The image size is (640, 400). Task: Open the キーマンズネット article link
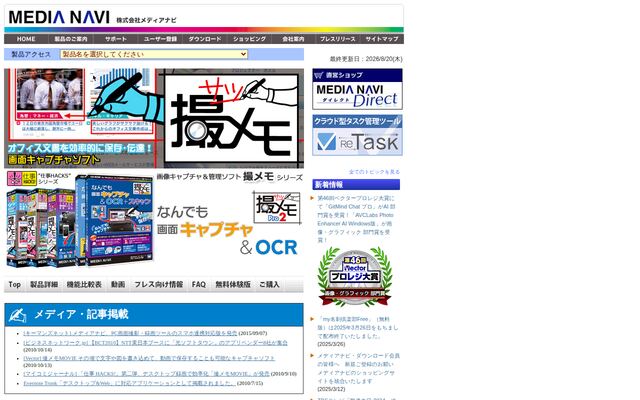[x=130, y=333]
